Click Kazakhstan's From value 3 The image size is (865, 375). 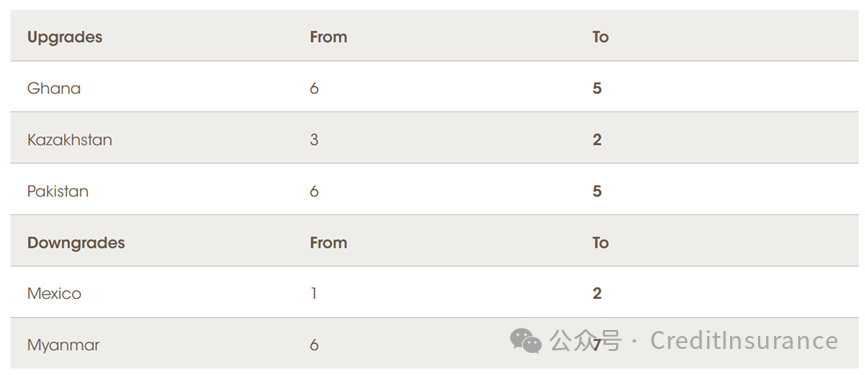[x=314, y=140]
